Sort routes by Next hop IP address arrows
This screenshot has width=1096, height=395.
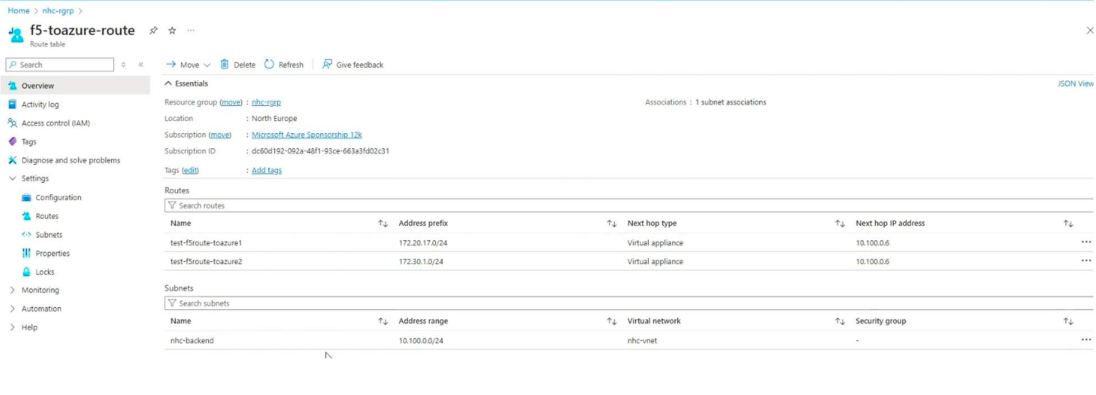click(x=1068, y=224)
